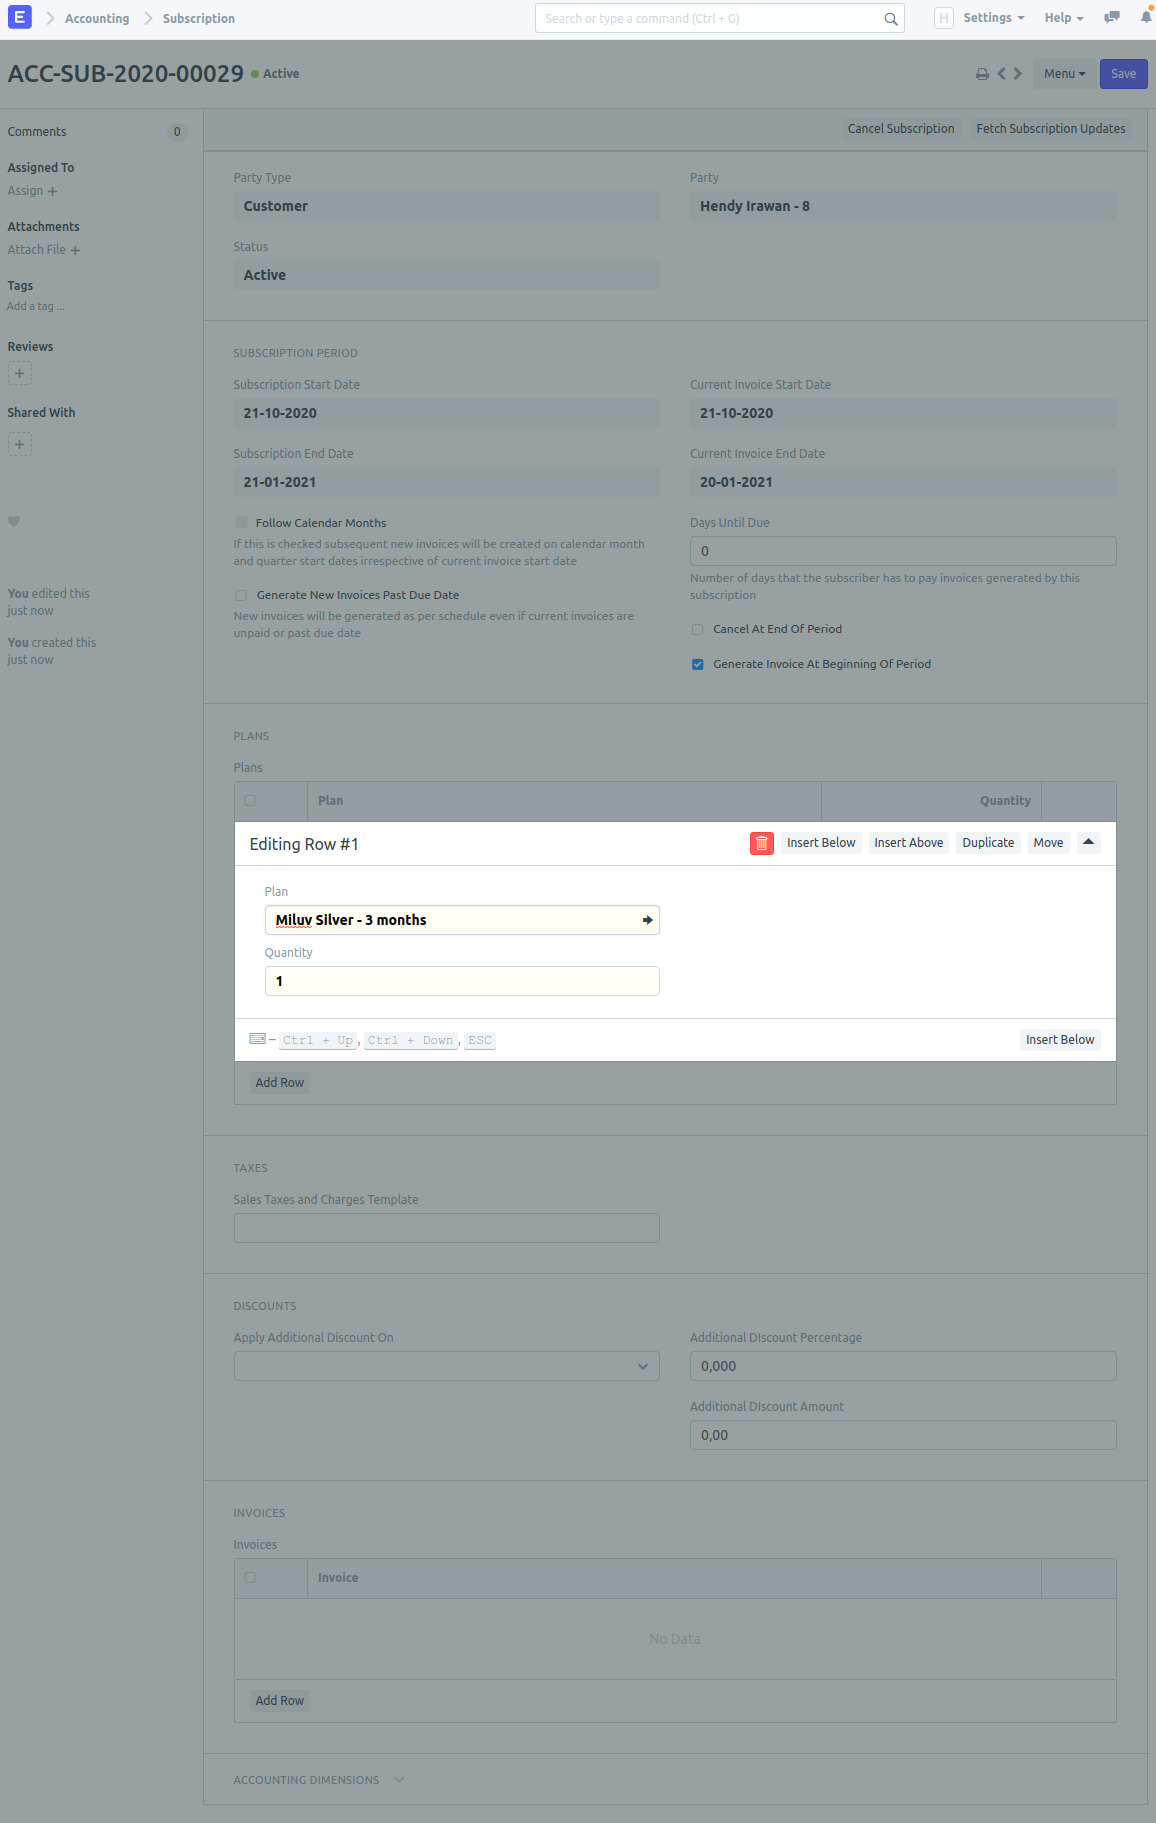1156x1823 pixels.
Task: Select all rows in Plans table
Action: click(x=250, y=801)
